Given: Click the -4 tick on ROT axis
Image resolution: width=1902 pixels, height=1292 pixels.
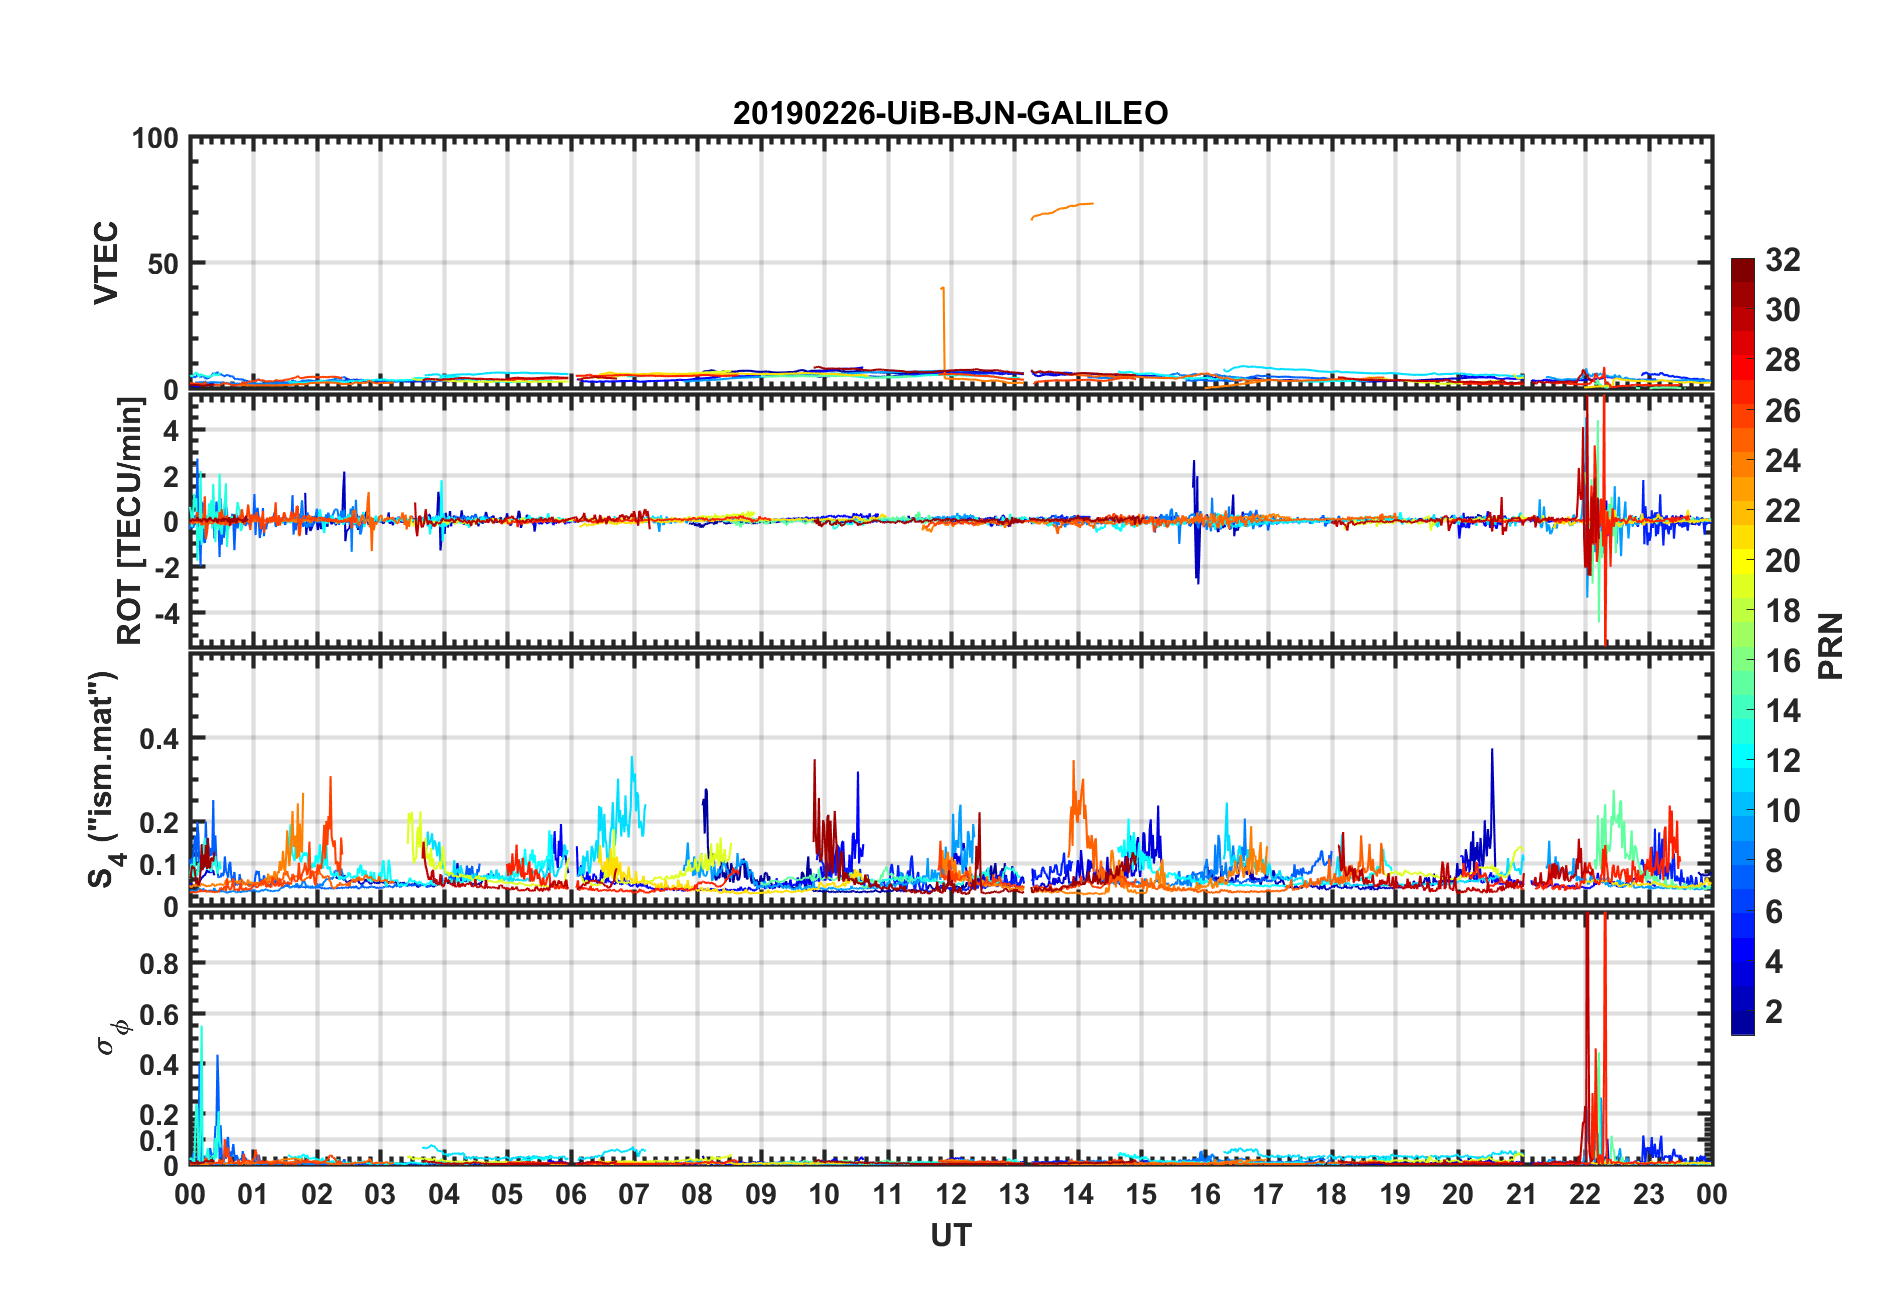Looking at the screenshot, I should point(167,612).
